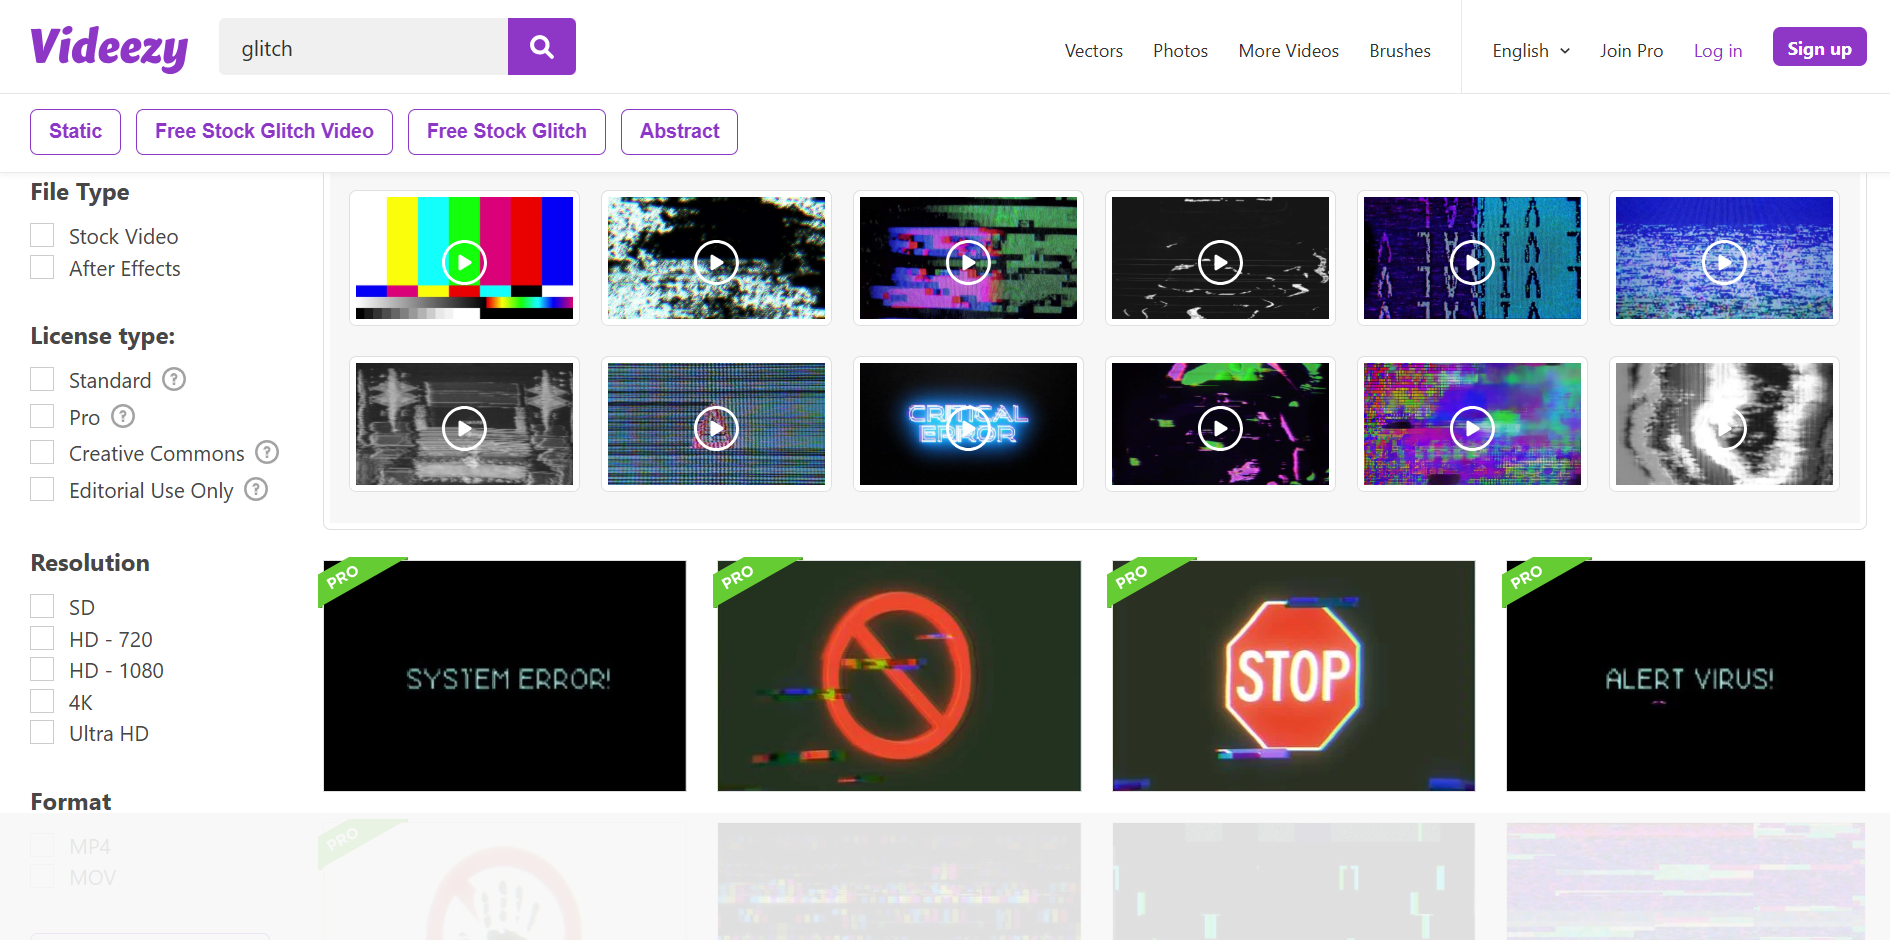Open the help icon beside Creative Commons
Screen dimensions: 1890x940
[x=266, y=453]
